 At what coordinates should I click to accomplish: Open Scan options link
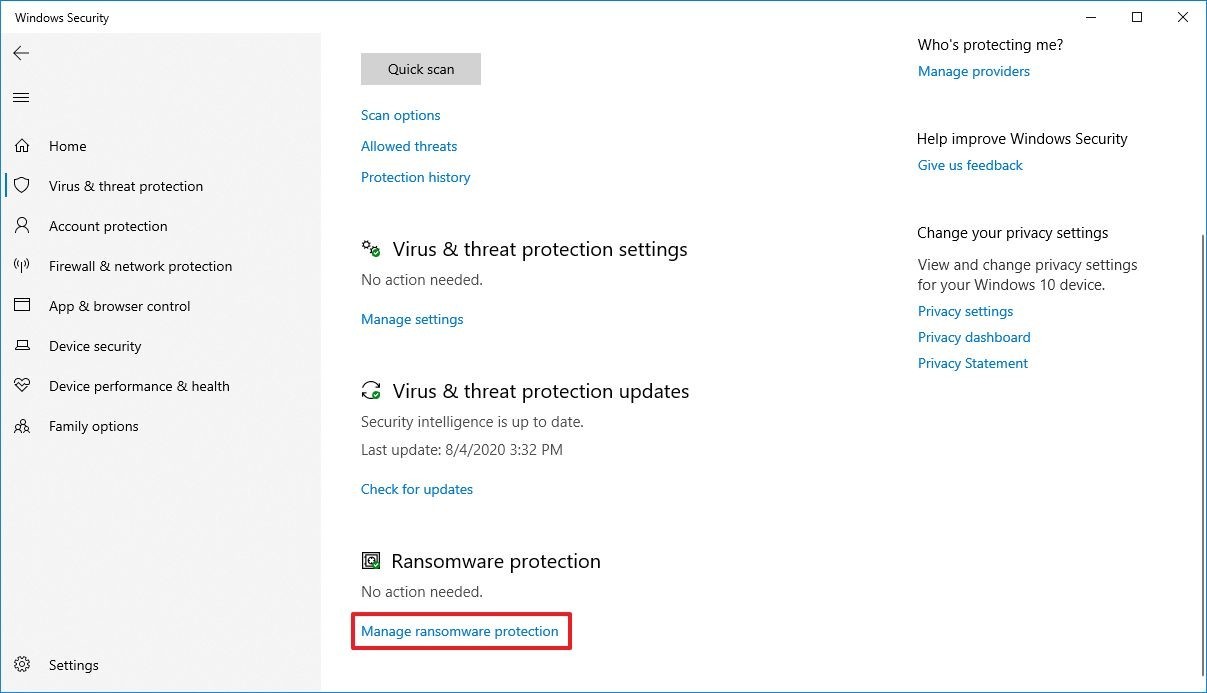400,115
